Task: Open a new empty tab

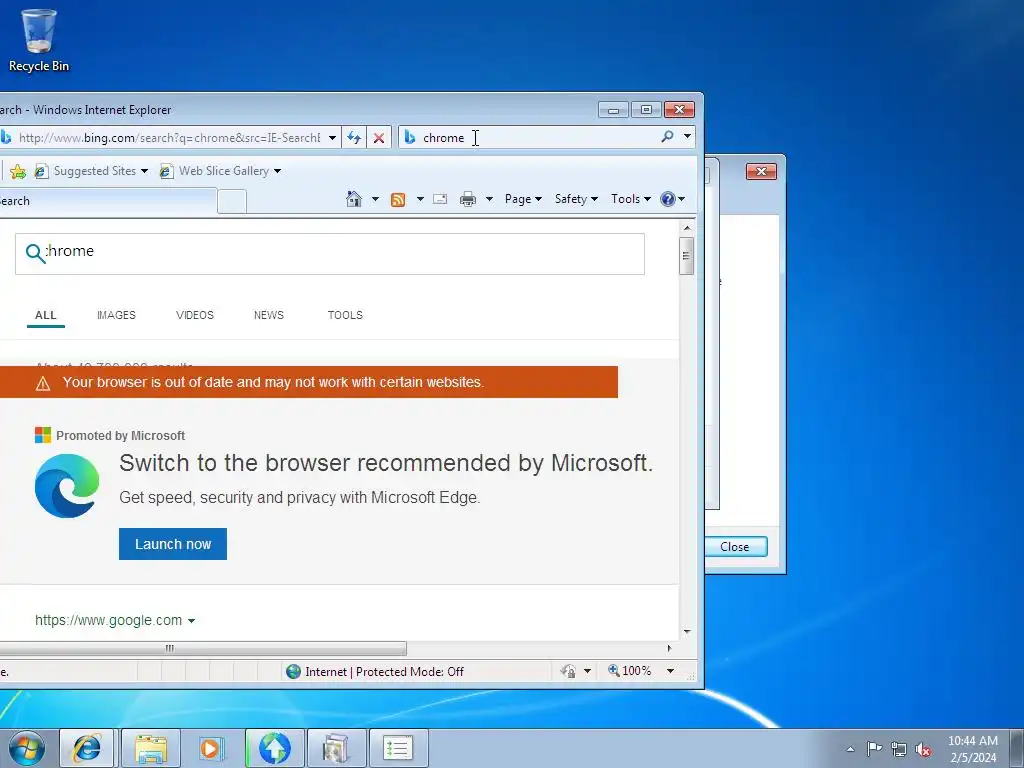Action: pos(232,201)
